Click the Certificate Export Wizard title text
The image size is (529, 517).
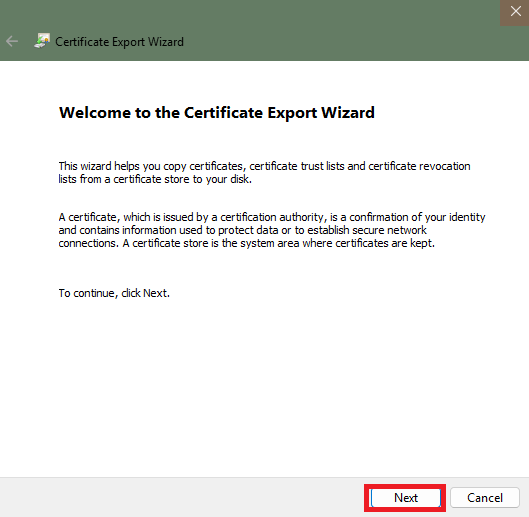pos(119,42)
